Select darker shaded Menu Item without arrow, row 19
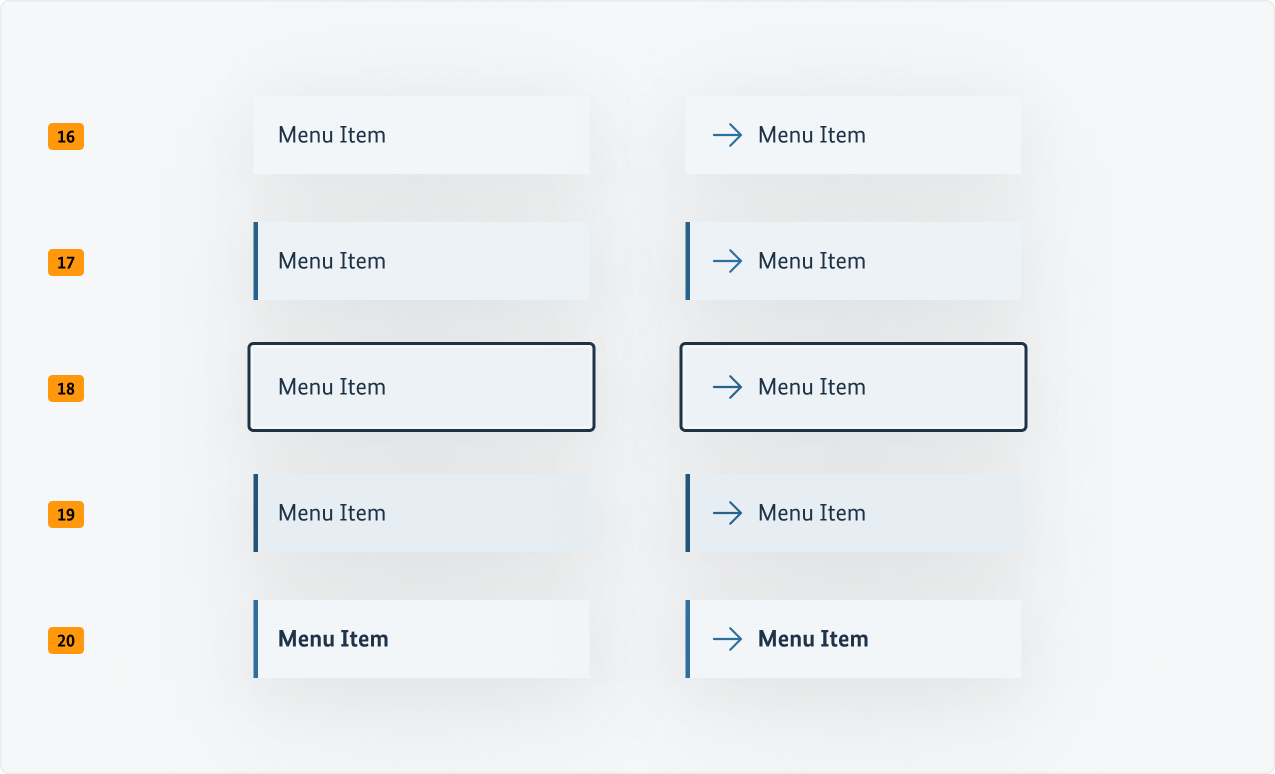Screen dimensions: 1275x774 (421, 513)
